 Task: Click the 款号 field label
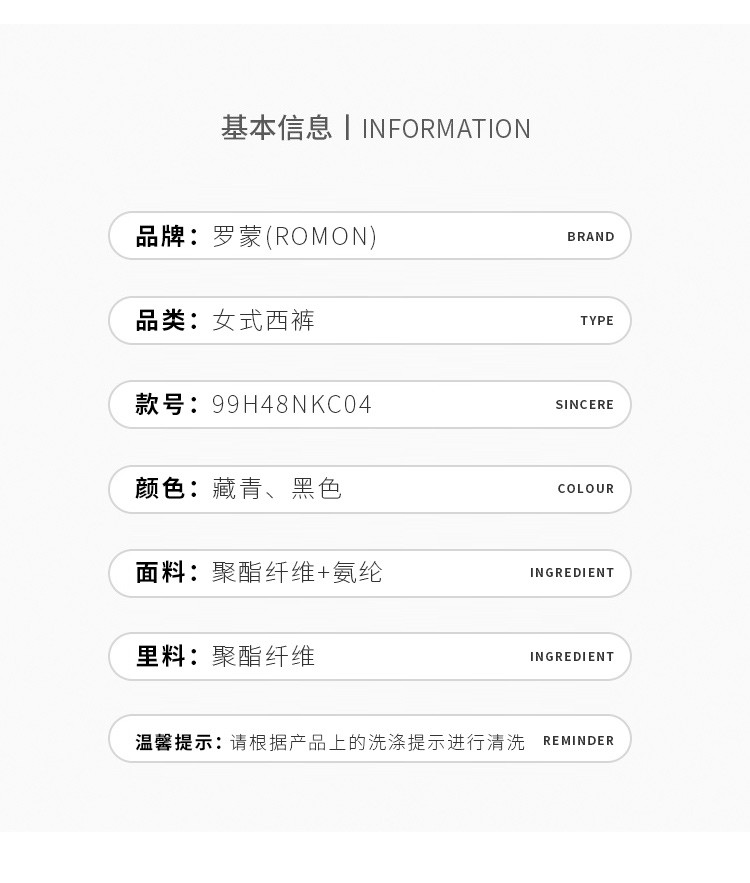click(x=160, y=404)
